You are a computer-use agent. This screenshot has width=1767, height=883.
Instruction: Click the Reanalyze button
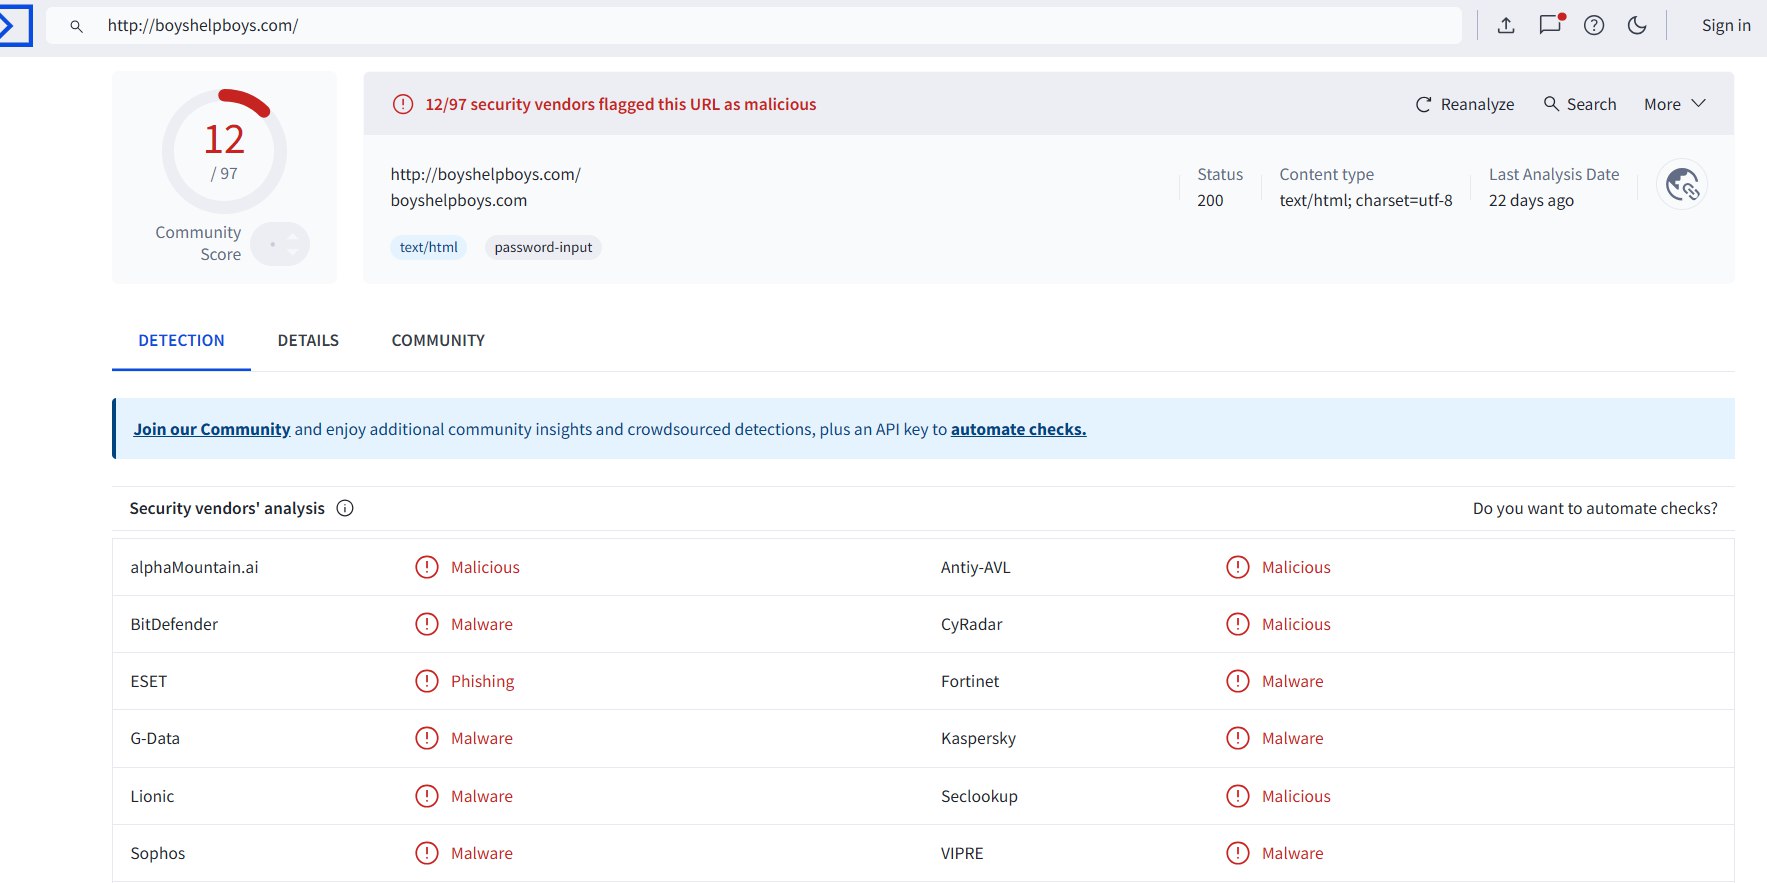[x=1465, y=104]
